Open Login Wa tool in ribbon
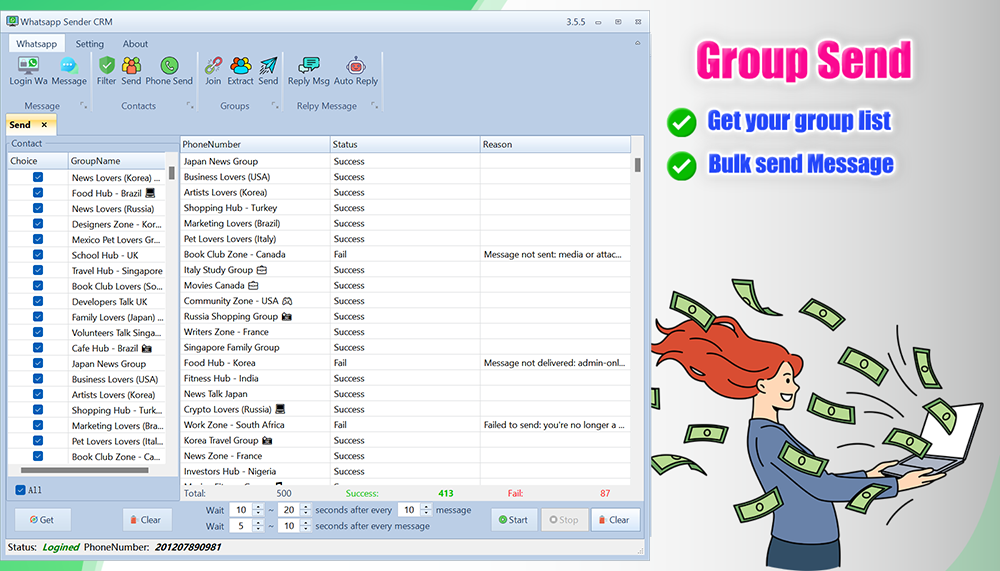Viewport: 1000px width, 571px height. click(28, 70)
